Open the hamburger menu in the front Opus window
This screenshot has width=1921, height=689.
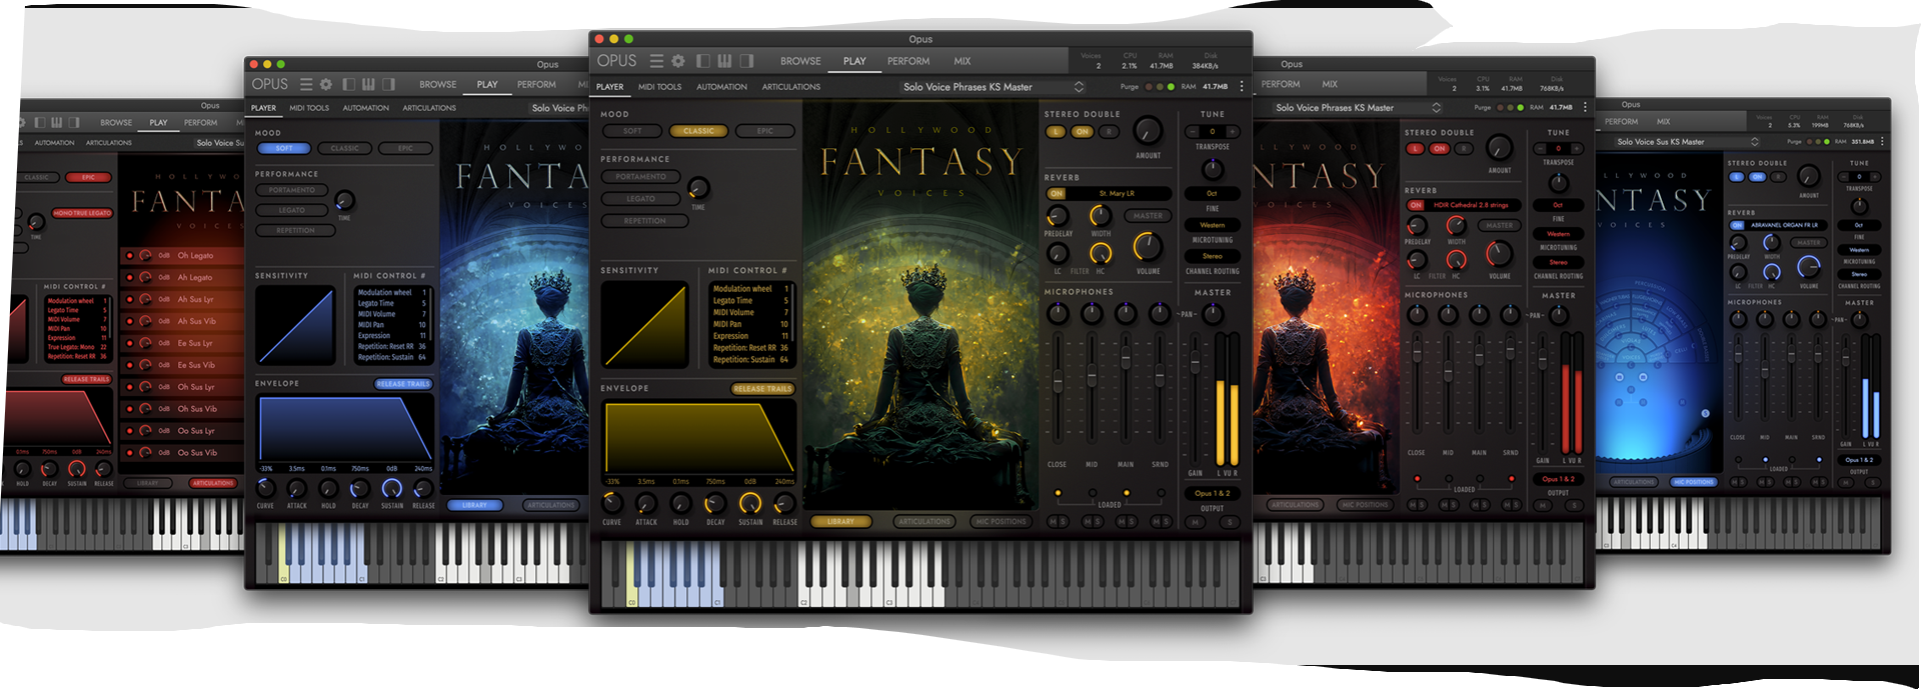coord(656,61)
